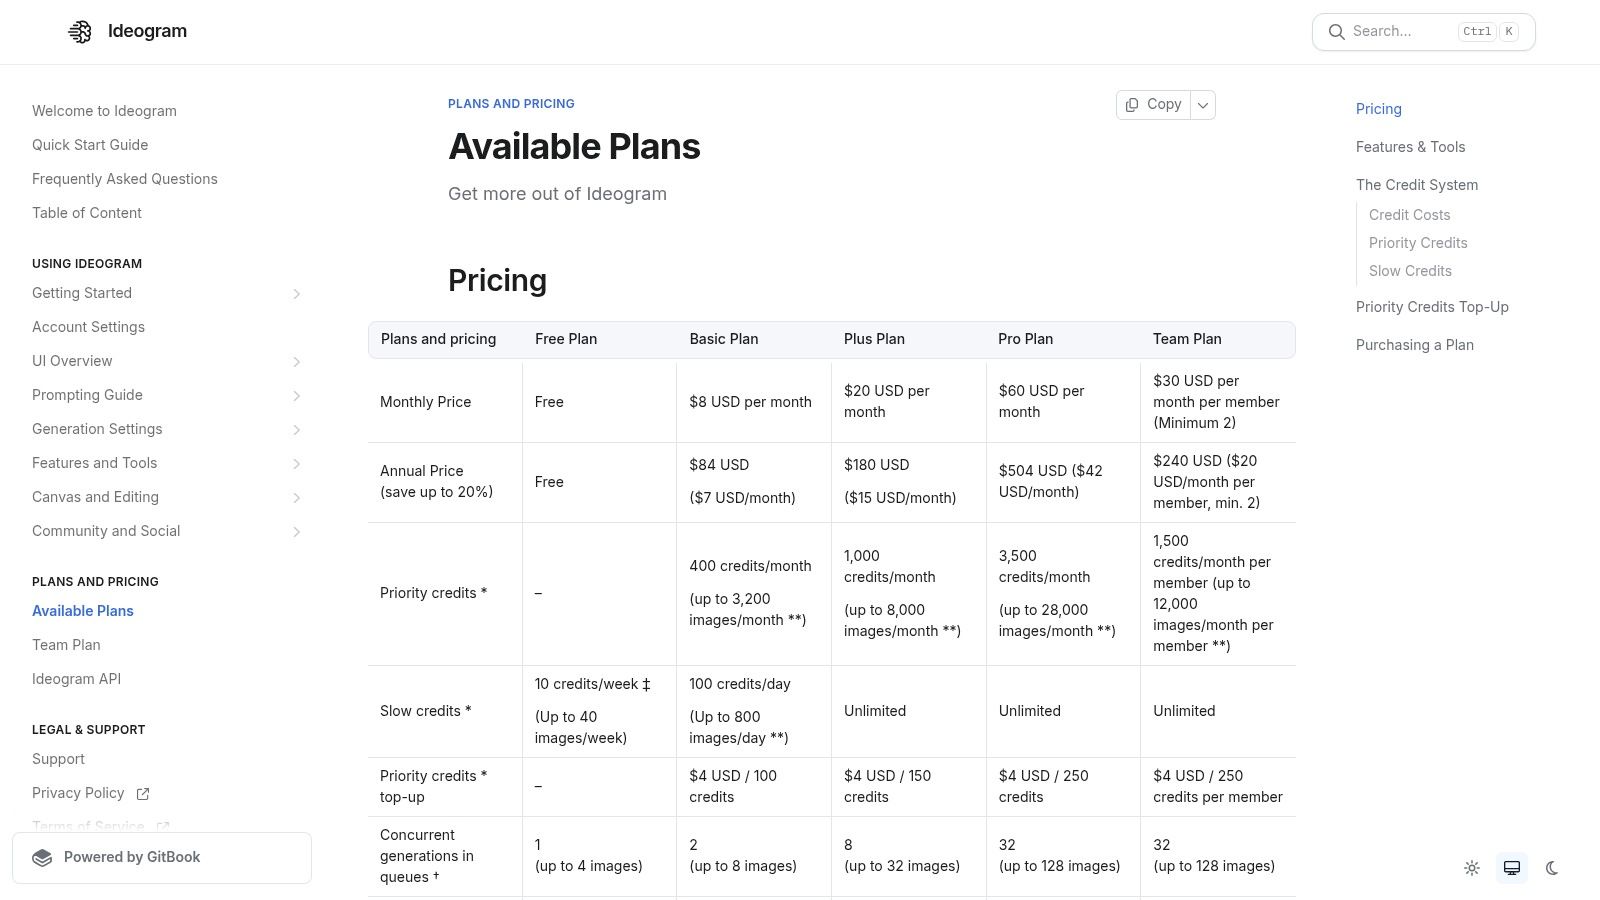This screenshot has width=1600, height=900.
Task: Expand Canvas and Editing section
Action: point(296,498)
